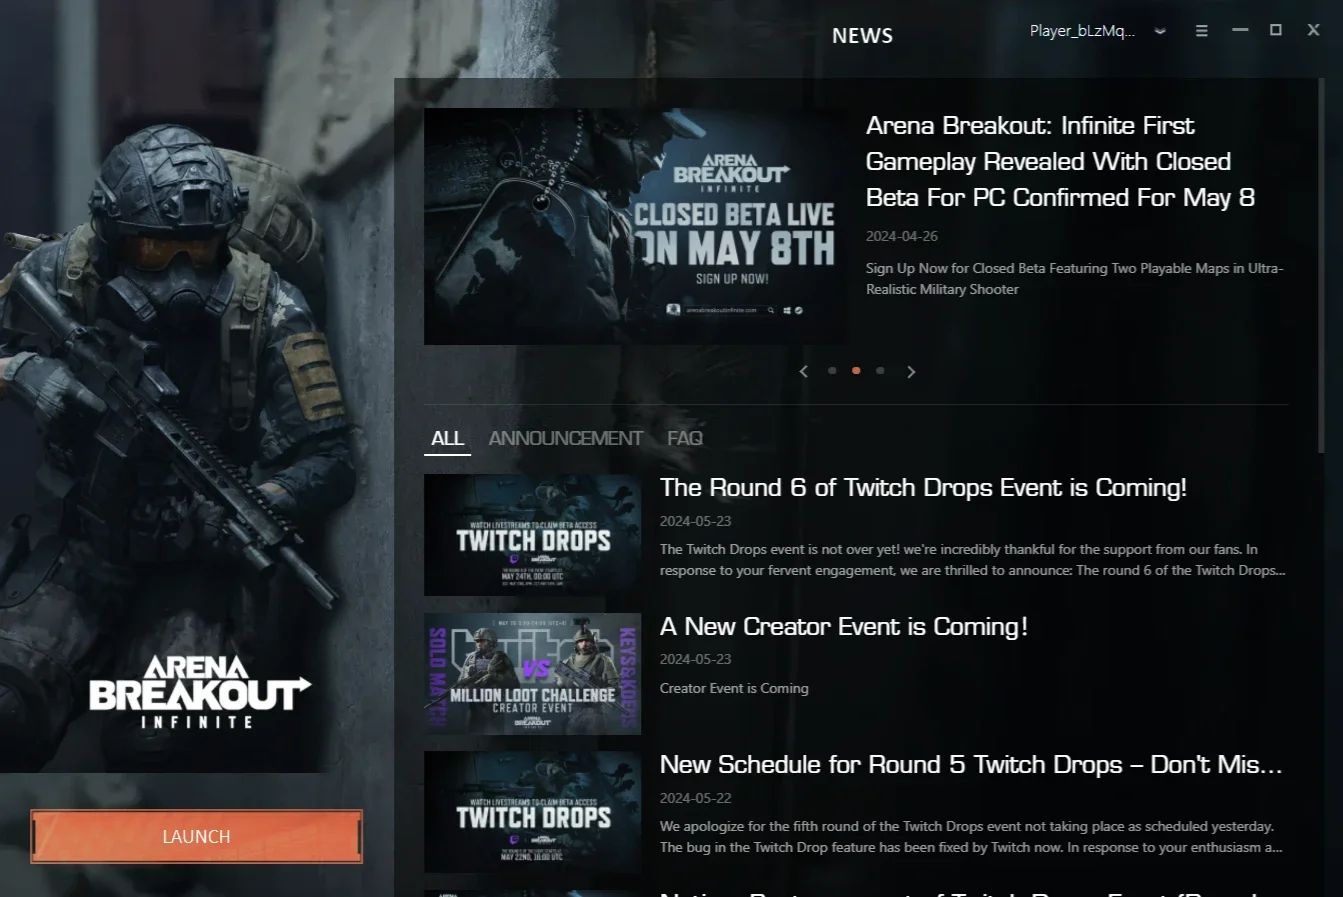1343x897 pixels.
Task: Click the 2024-04-26 date text
Action: pos(902,237)
